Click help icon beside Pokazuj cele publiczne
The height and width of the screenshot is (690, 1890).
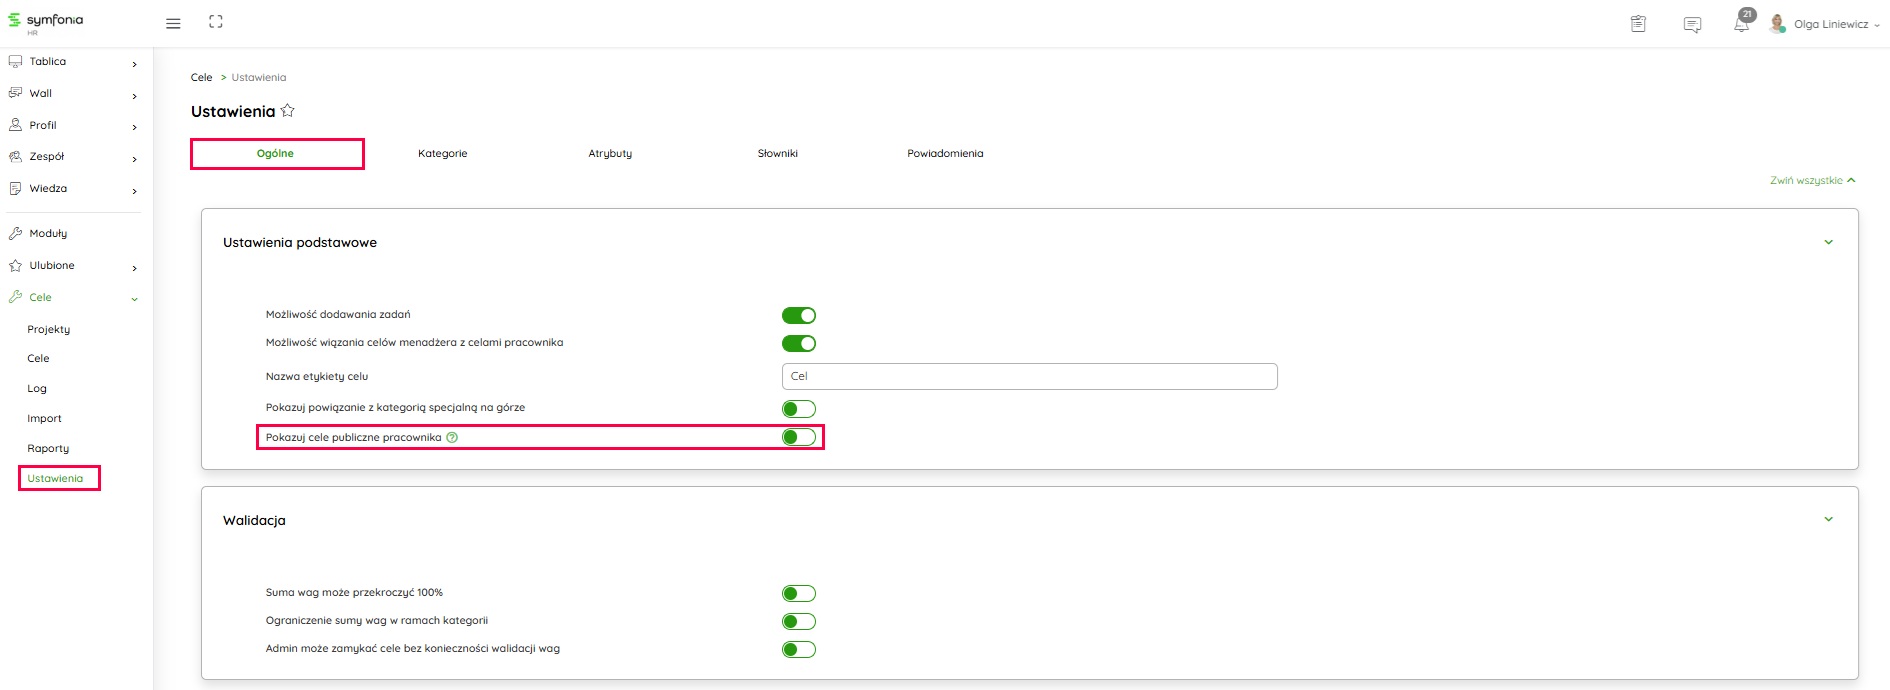(x=452, y=437)
